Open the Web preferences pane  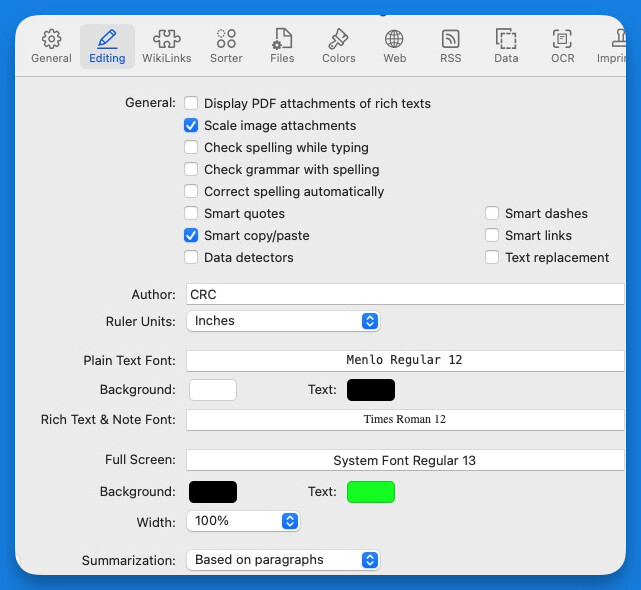pos(394,46)
